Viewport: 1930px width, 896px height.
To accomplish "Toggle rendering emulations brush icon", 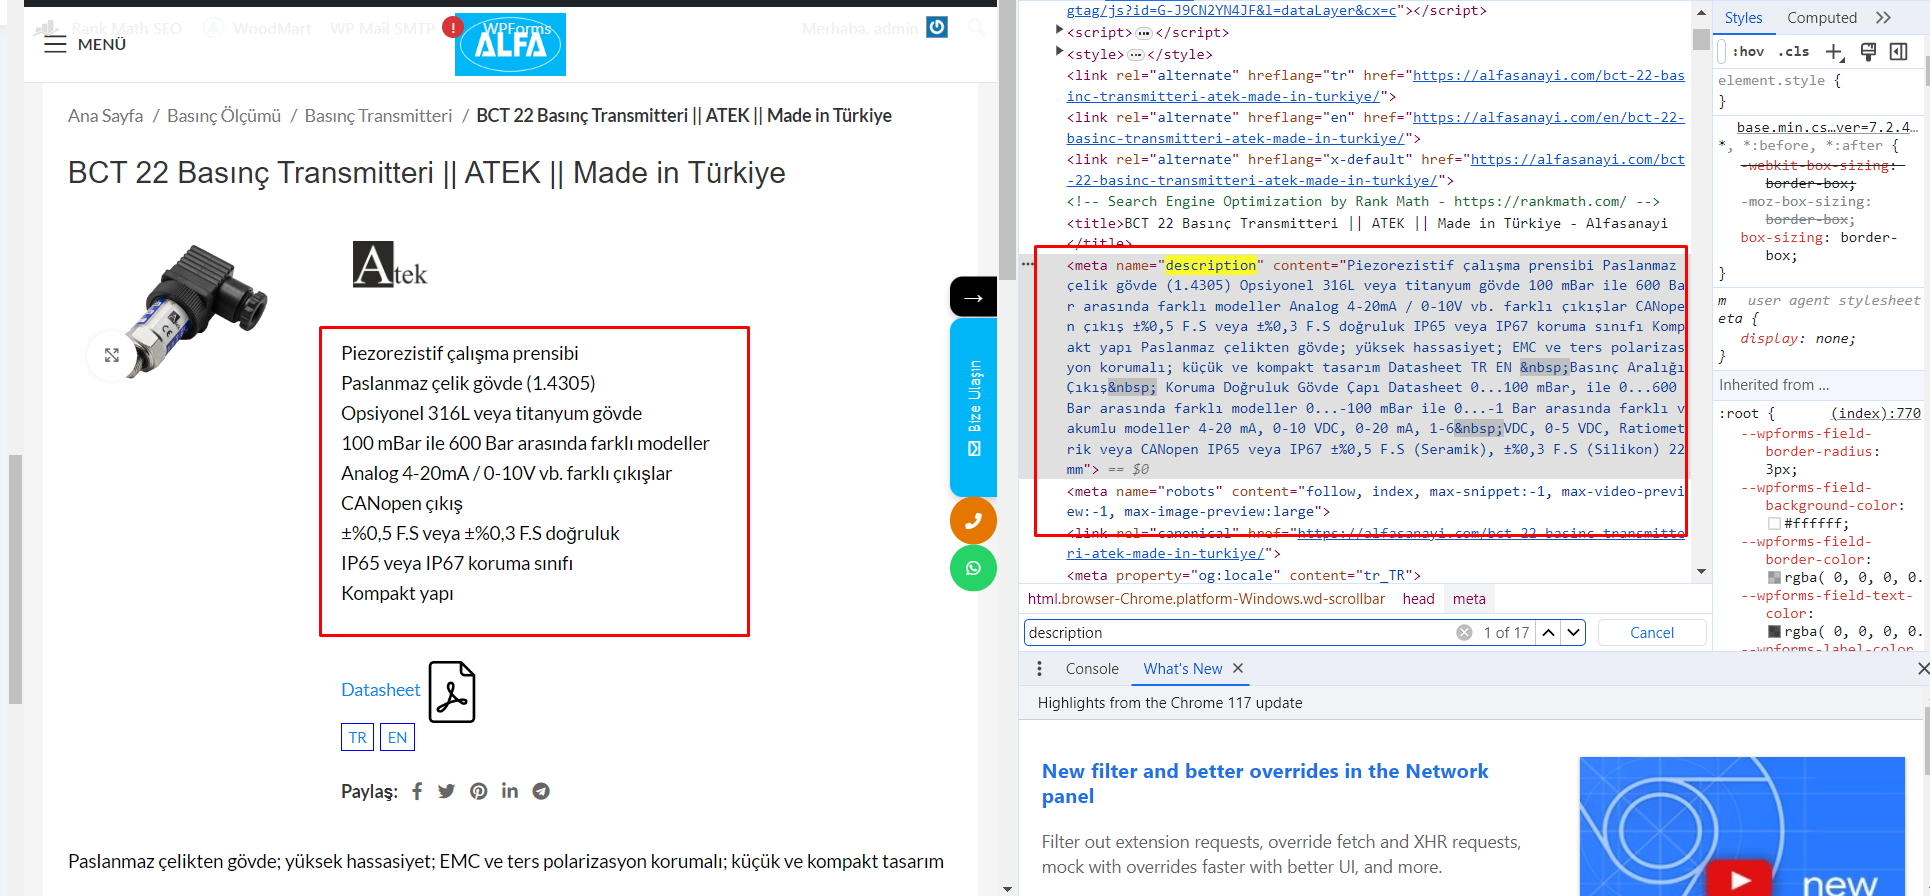I will [1868, 52].
